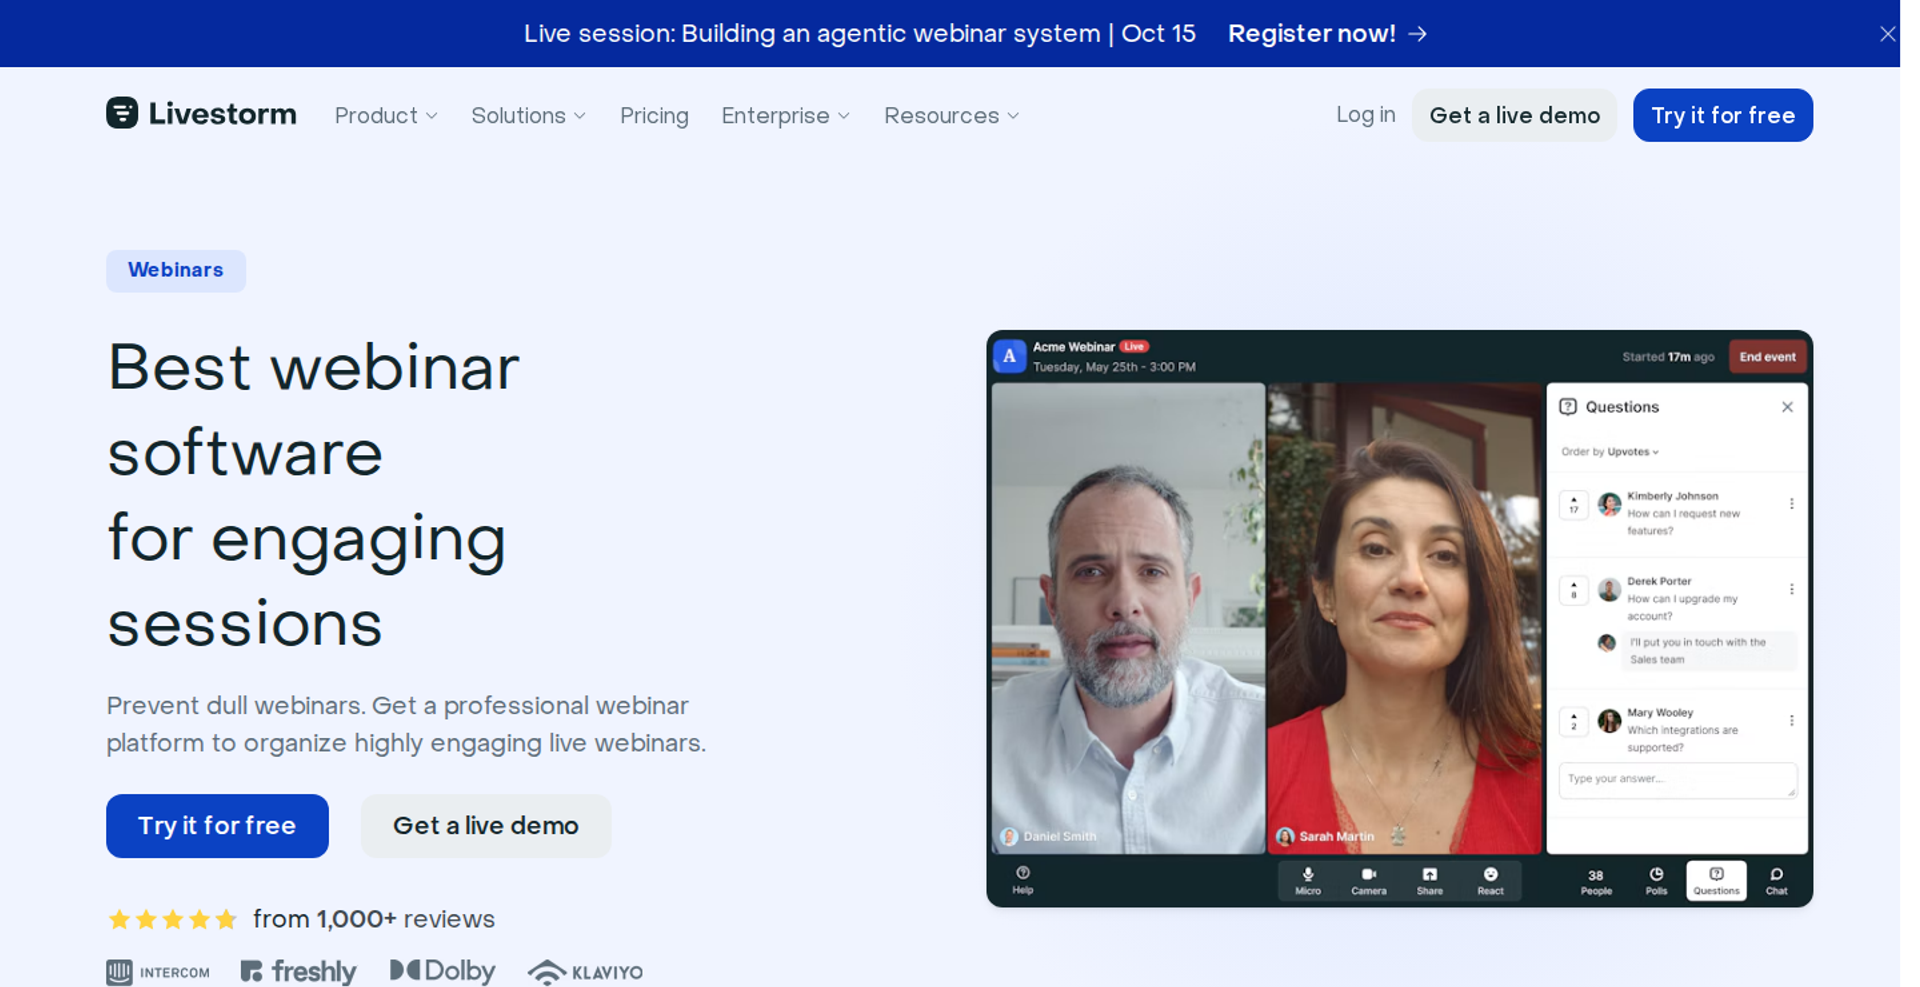Expand the Solutions menu

point(528,116)
